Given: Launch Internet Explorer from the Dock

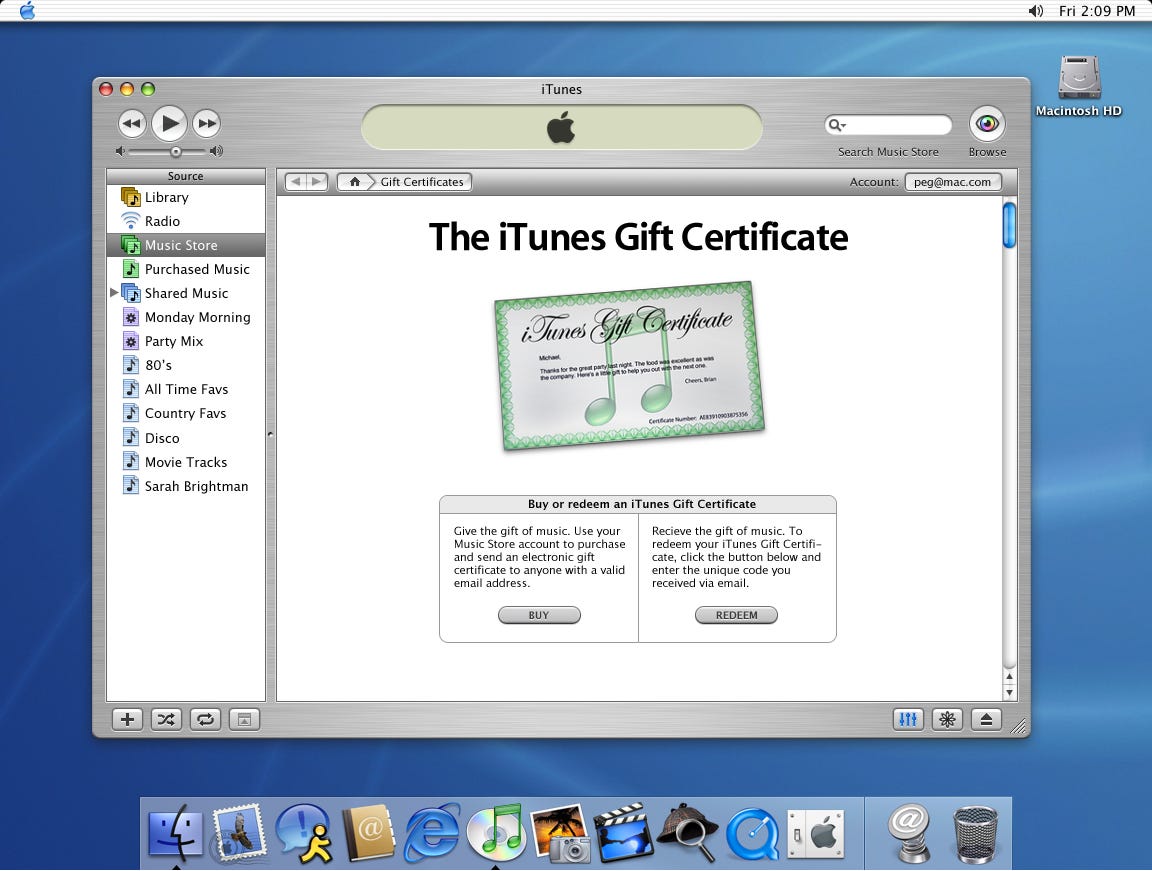Looking at the screenshot, I should pyautogui.click(x=433, y=832).
